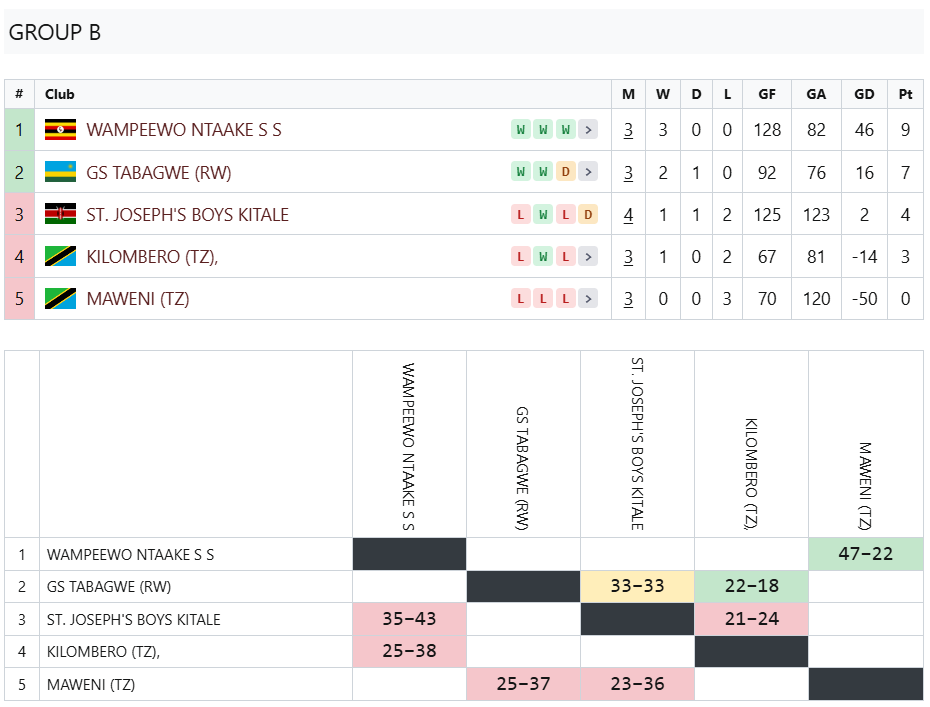Click the Pt column header
This screenshot has width=930, height=707.
click(x=905, y=94)
